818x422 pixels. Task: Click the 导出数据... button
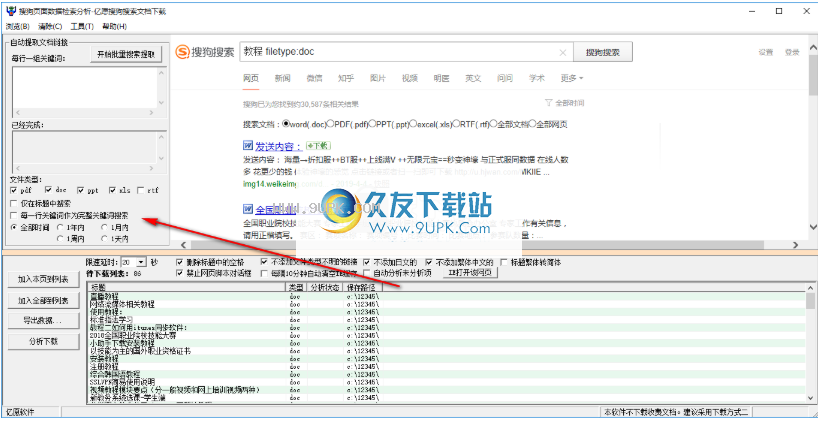[x=43, y=321]
